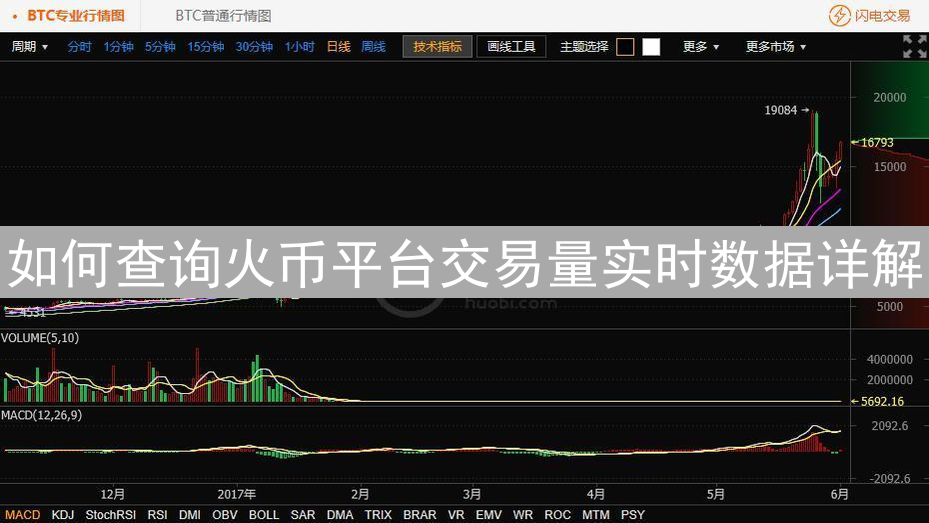Click the 12月 timeline label
The height and width of the screenshot is (523, 929).
113,494
